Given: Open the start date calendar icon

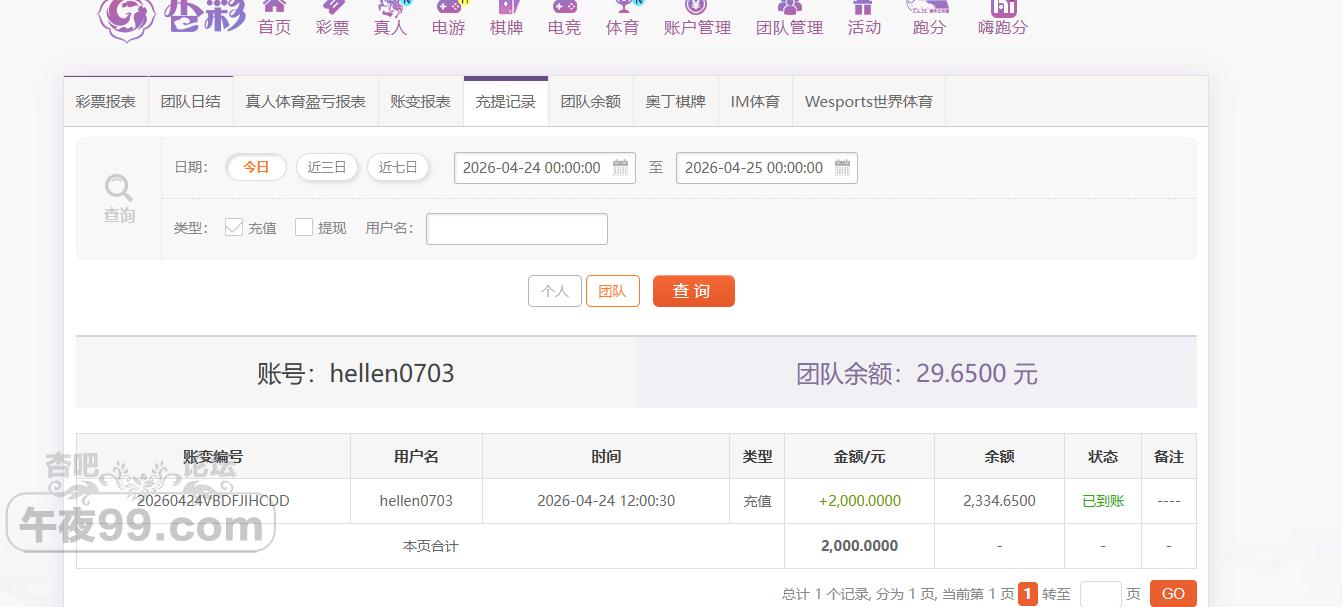Looking at the screenshot, I should pos(621,167).
